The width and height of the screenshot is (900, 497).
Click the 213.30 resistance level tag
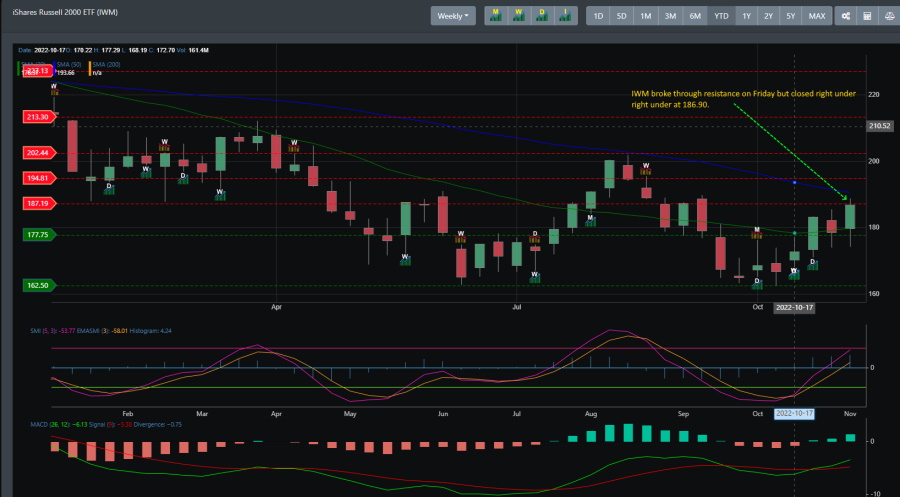coord(39,117)
